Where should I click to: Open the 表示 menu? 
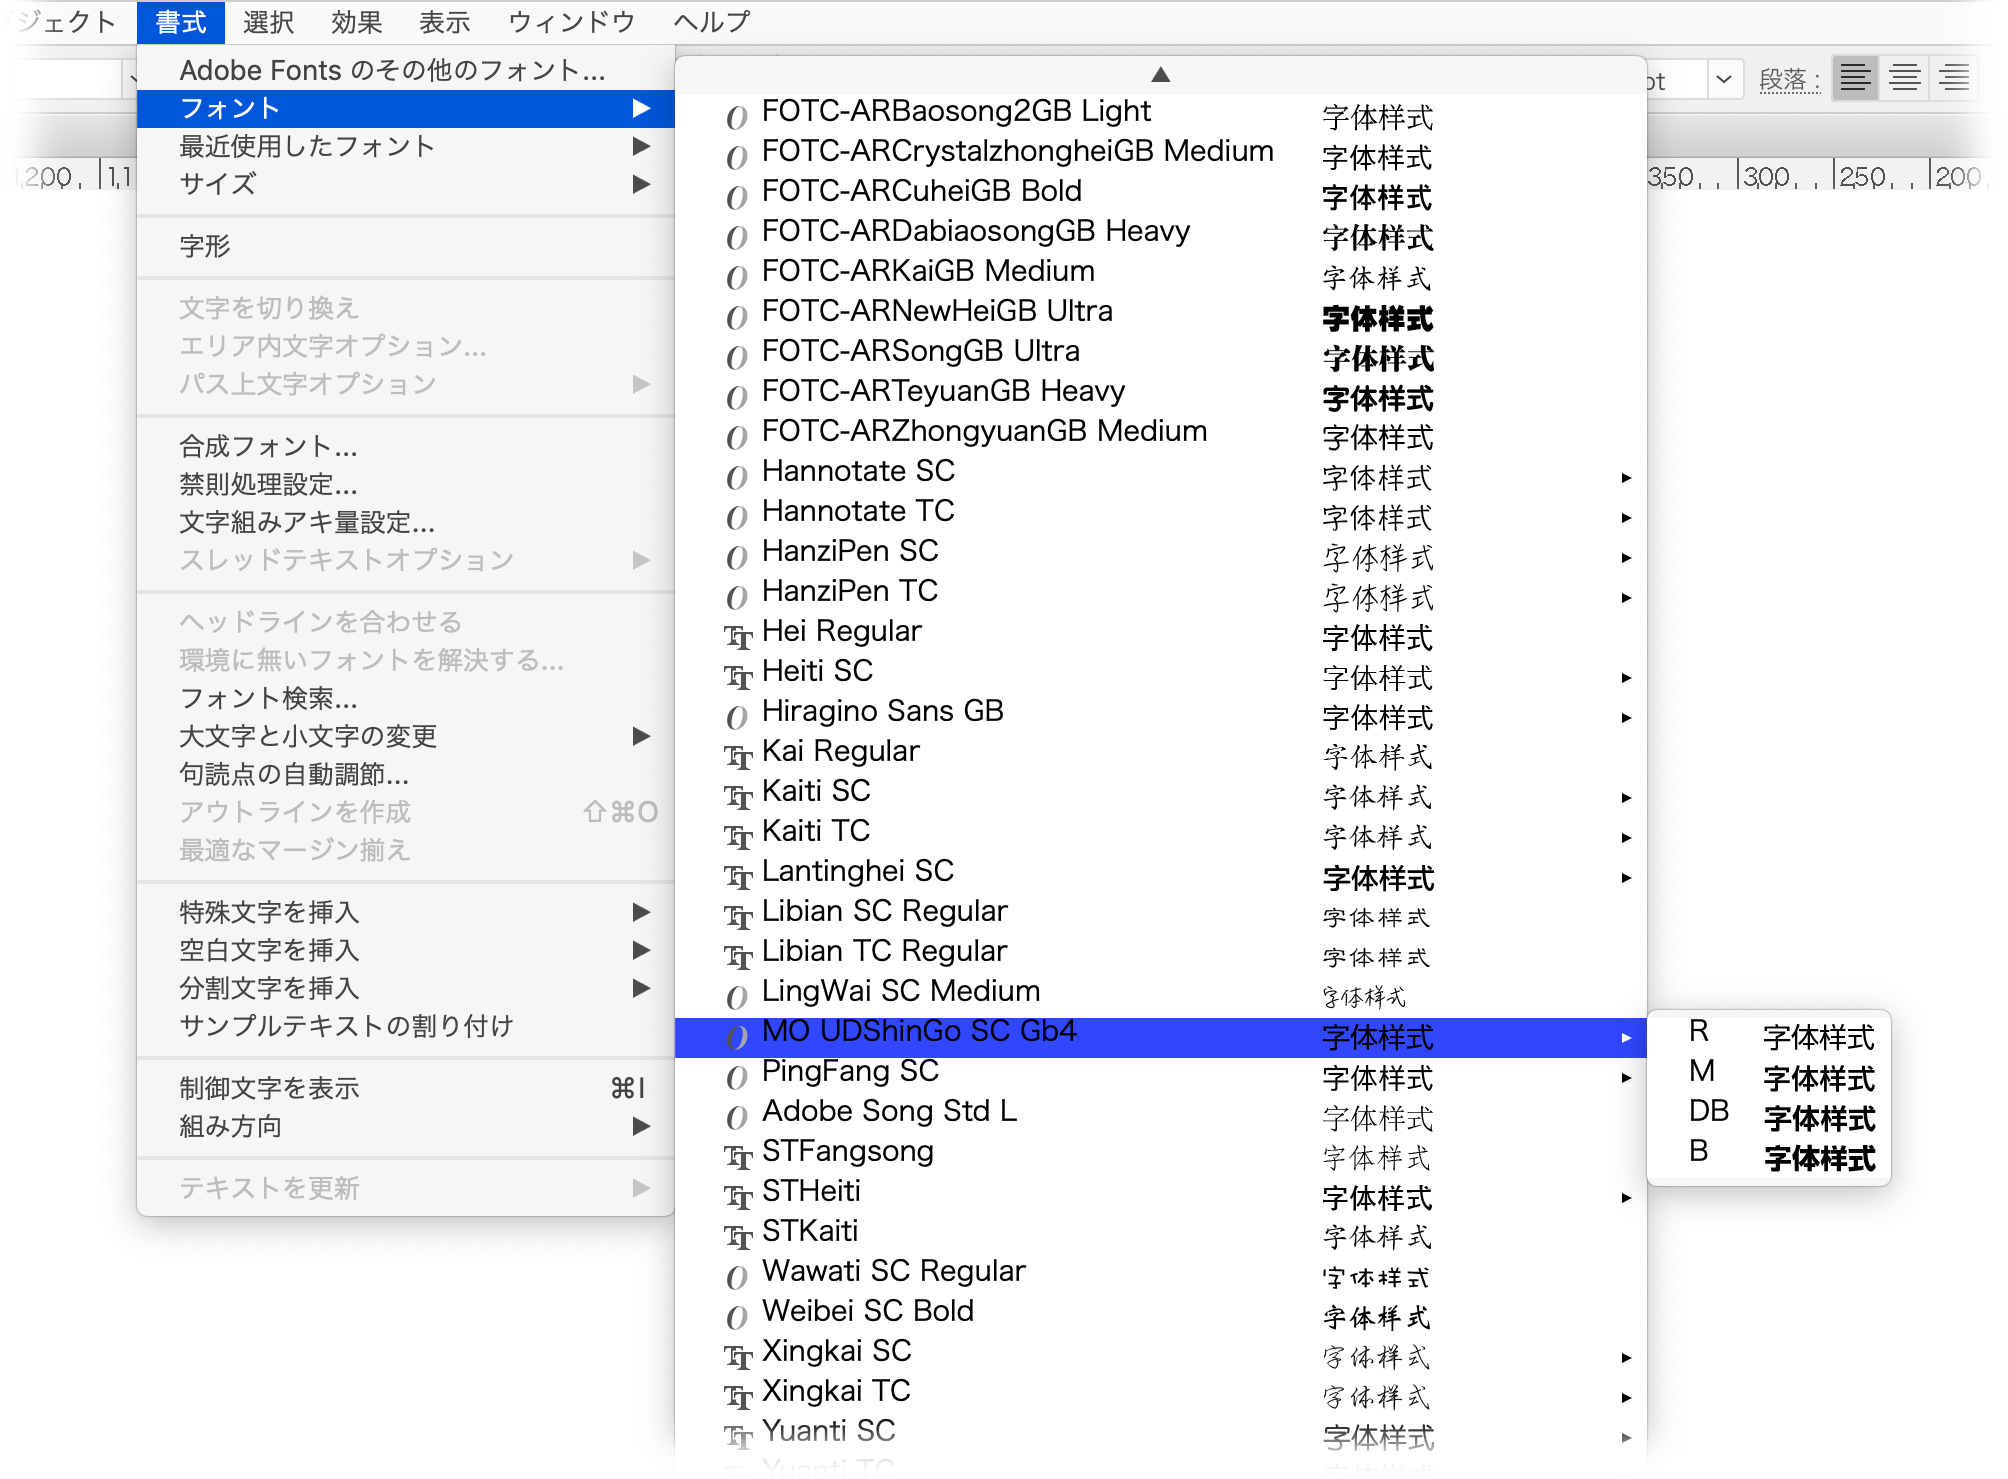[444, 22]
